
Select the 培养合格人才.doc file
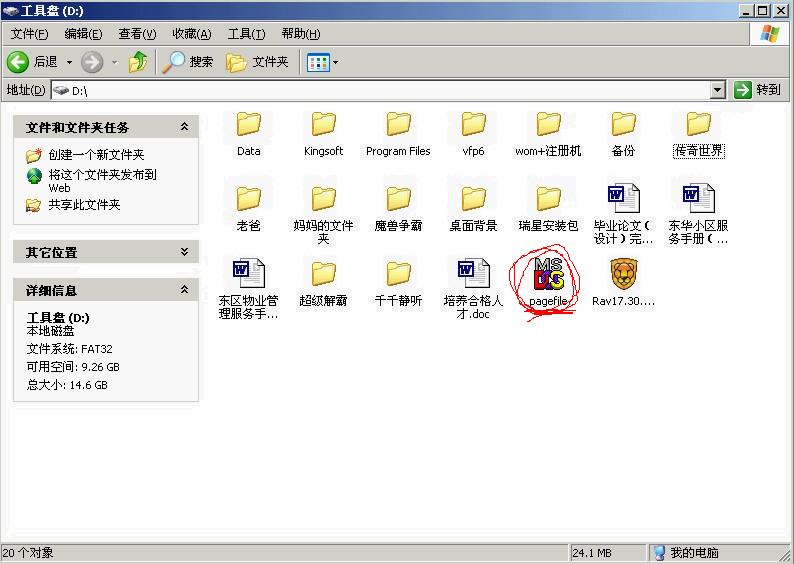point(473,289)
